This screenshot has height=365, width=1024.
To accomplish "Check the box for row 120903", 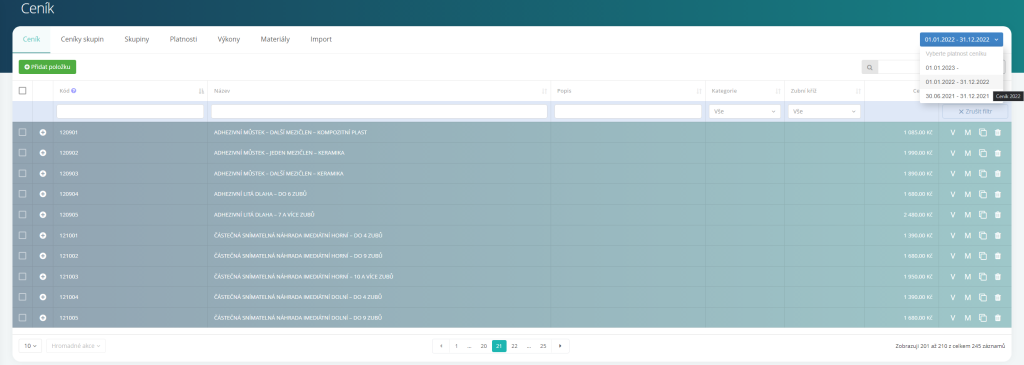I will (22, 174).
